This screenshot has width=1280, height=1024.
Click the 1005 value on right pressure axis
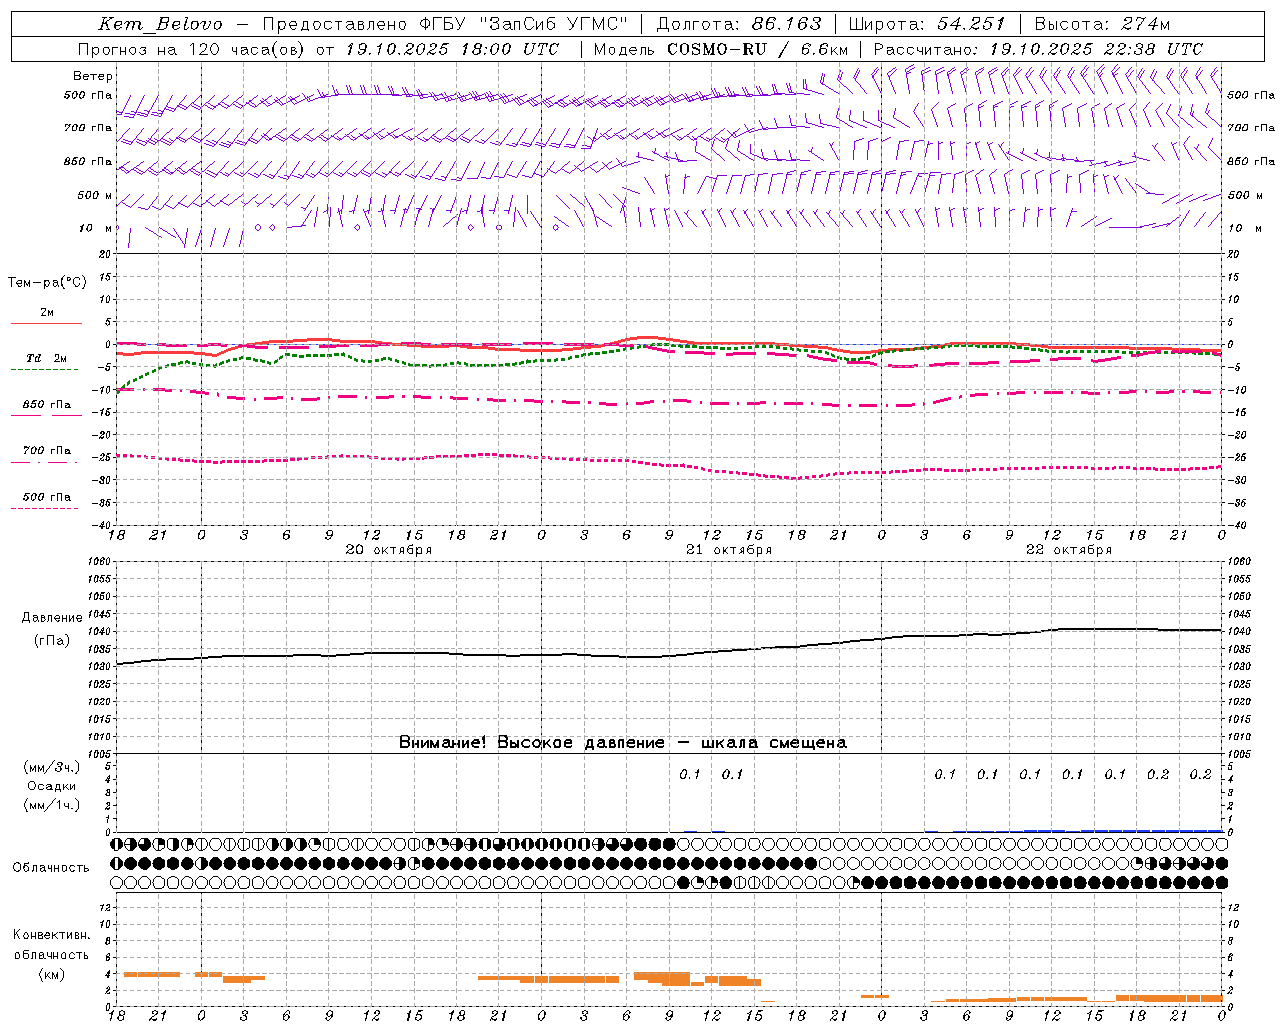[1238, 754]
